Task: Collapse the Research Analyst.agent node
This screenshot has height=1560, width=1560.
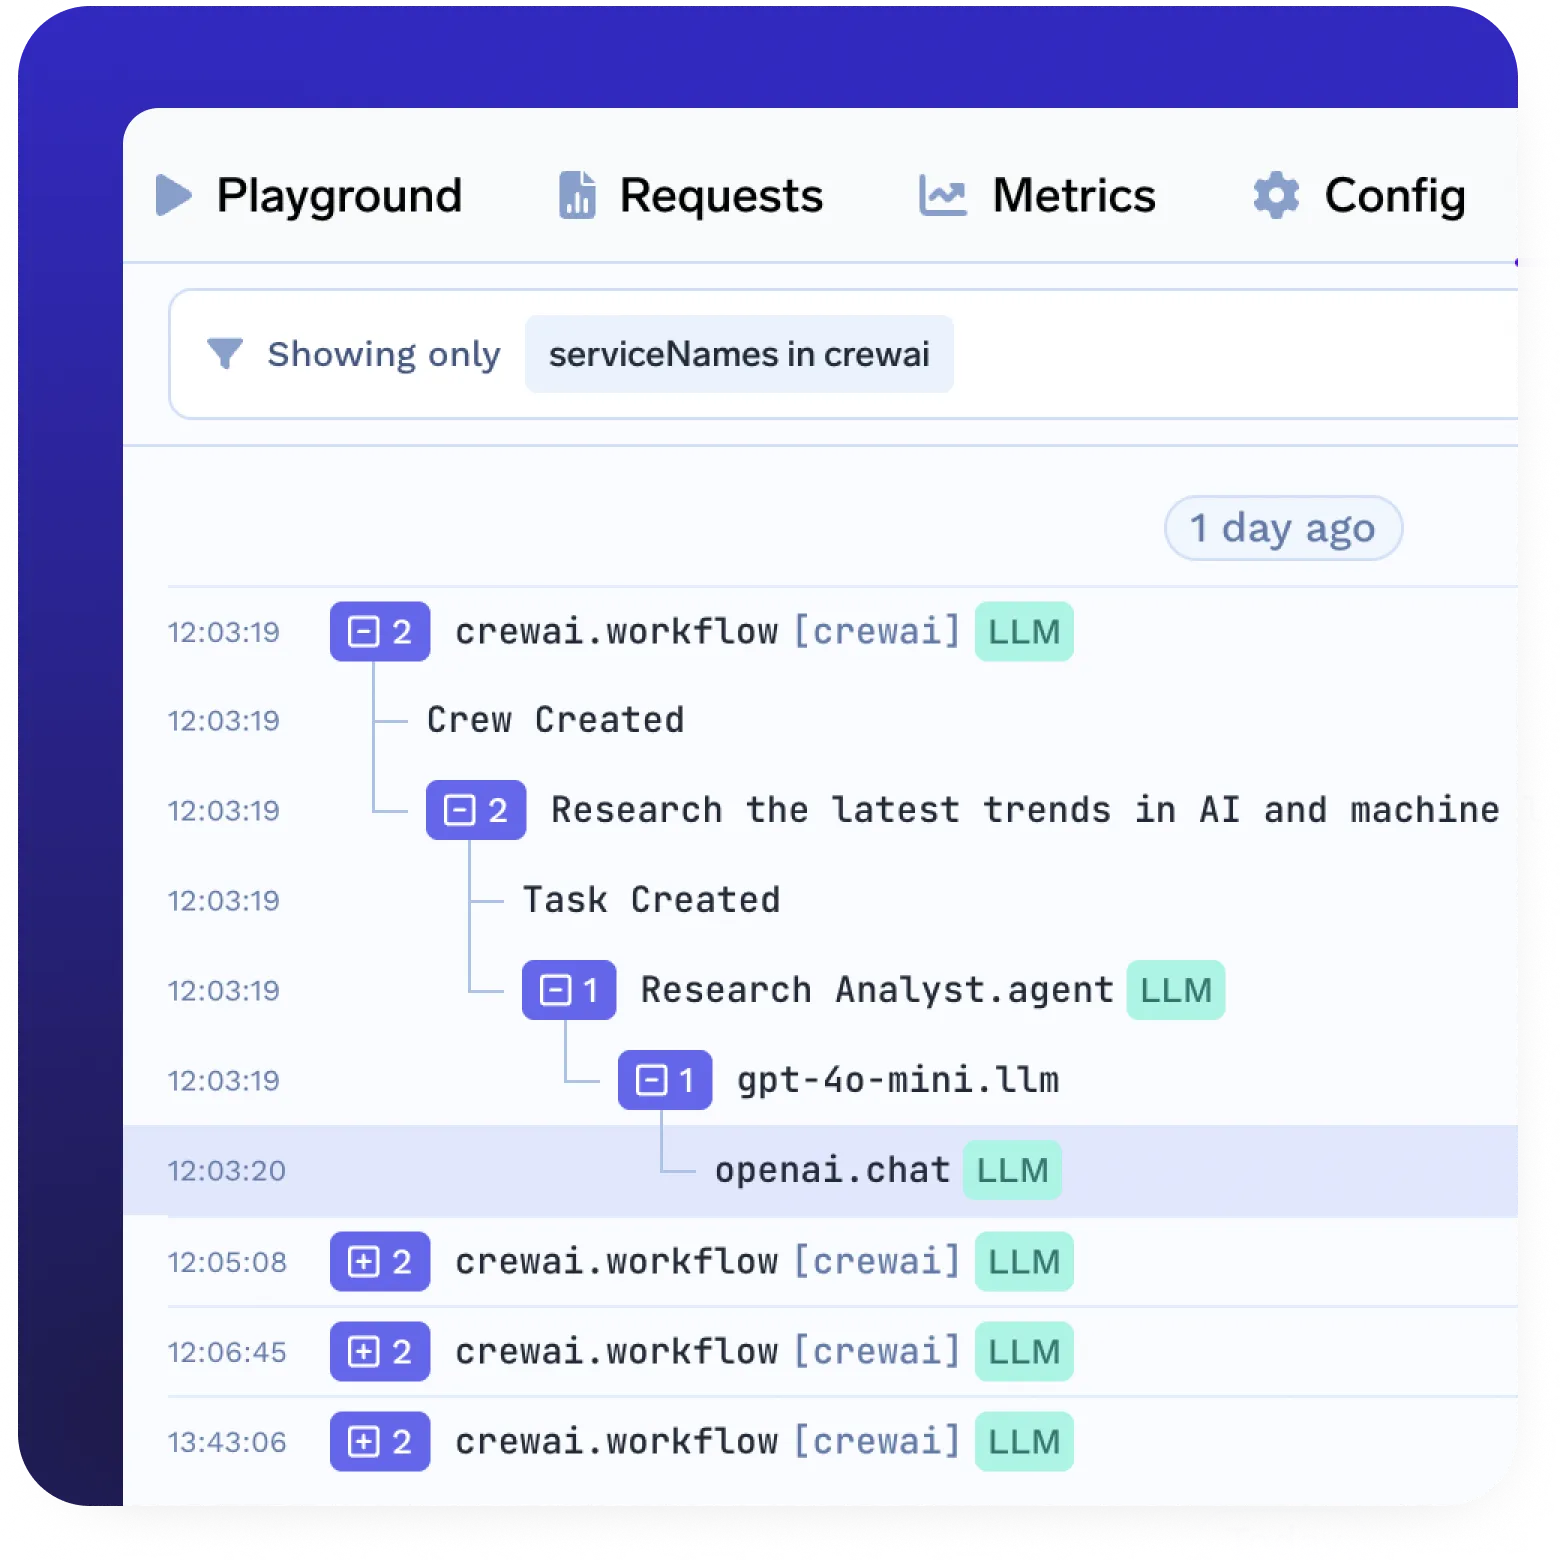Action: pyautogui.click(x=569, y=990)
